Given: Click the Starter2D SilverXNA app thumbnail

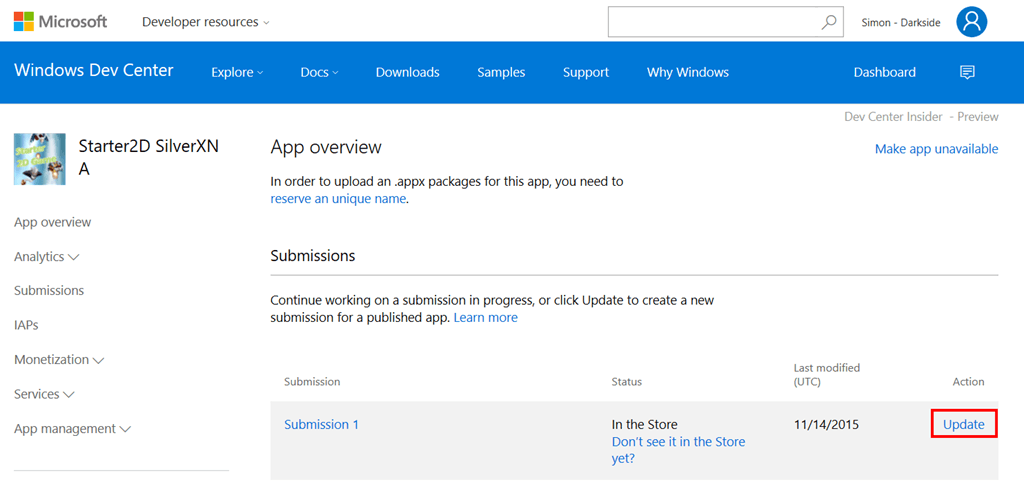Looking at the screenshot, I should point(40,159).
